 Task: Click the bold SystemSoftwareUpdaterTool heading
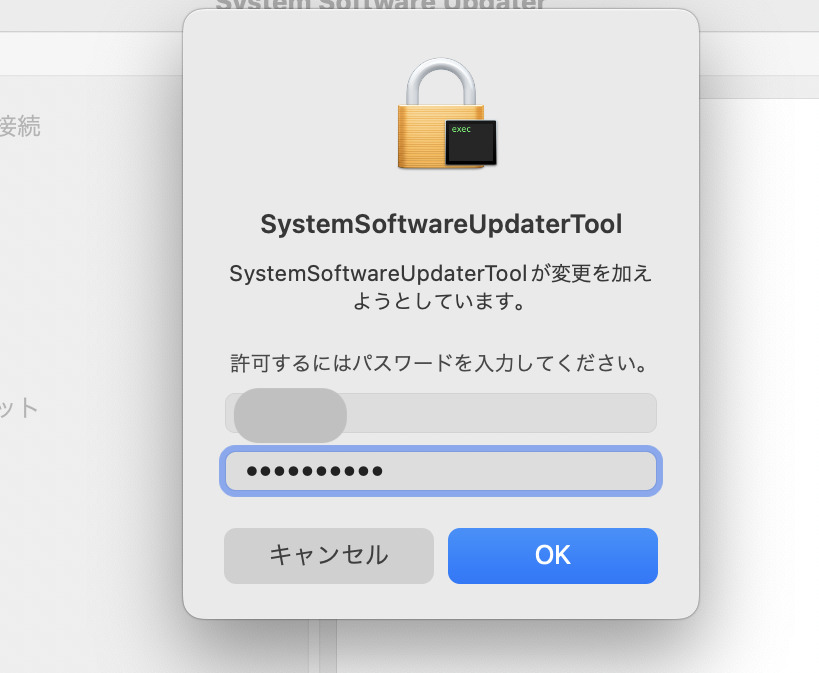(x=441, y=225)
